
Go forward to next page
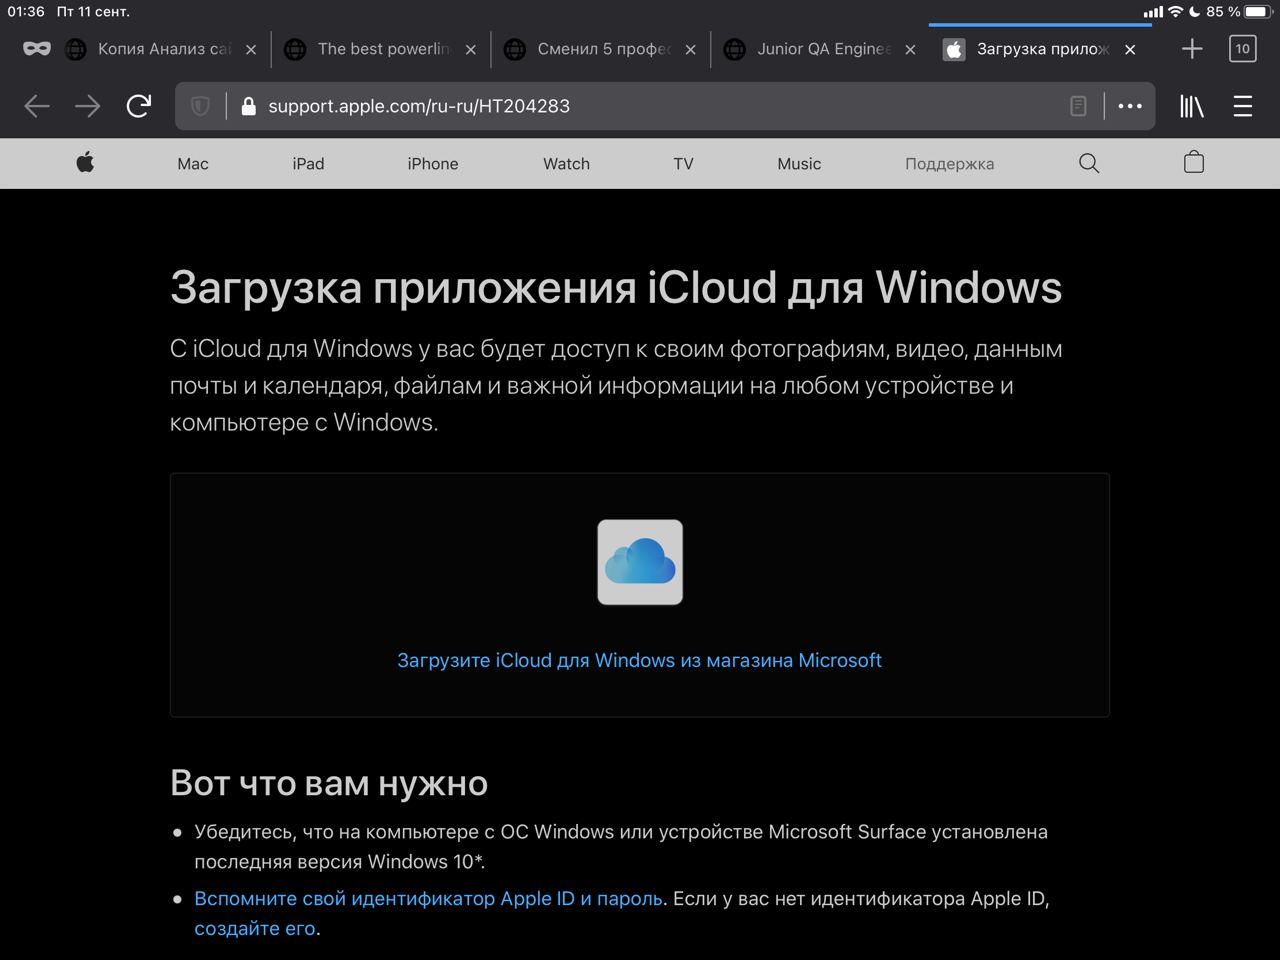point(88,106)
